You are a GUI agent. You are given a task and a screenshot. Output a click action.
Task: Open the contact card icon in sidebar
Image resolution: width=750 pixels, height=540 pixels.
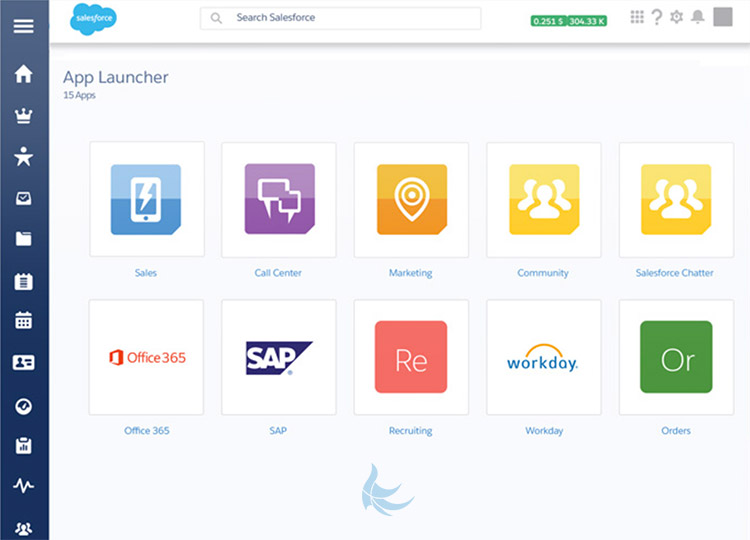pos(23,363)
